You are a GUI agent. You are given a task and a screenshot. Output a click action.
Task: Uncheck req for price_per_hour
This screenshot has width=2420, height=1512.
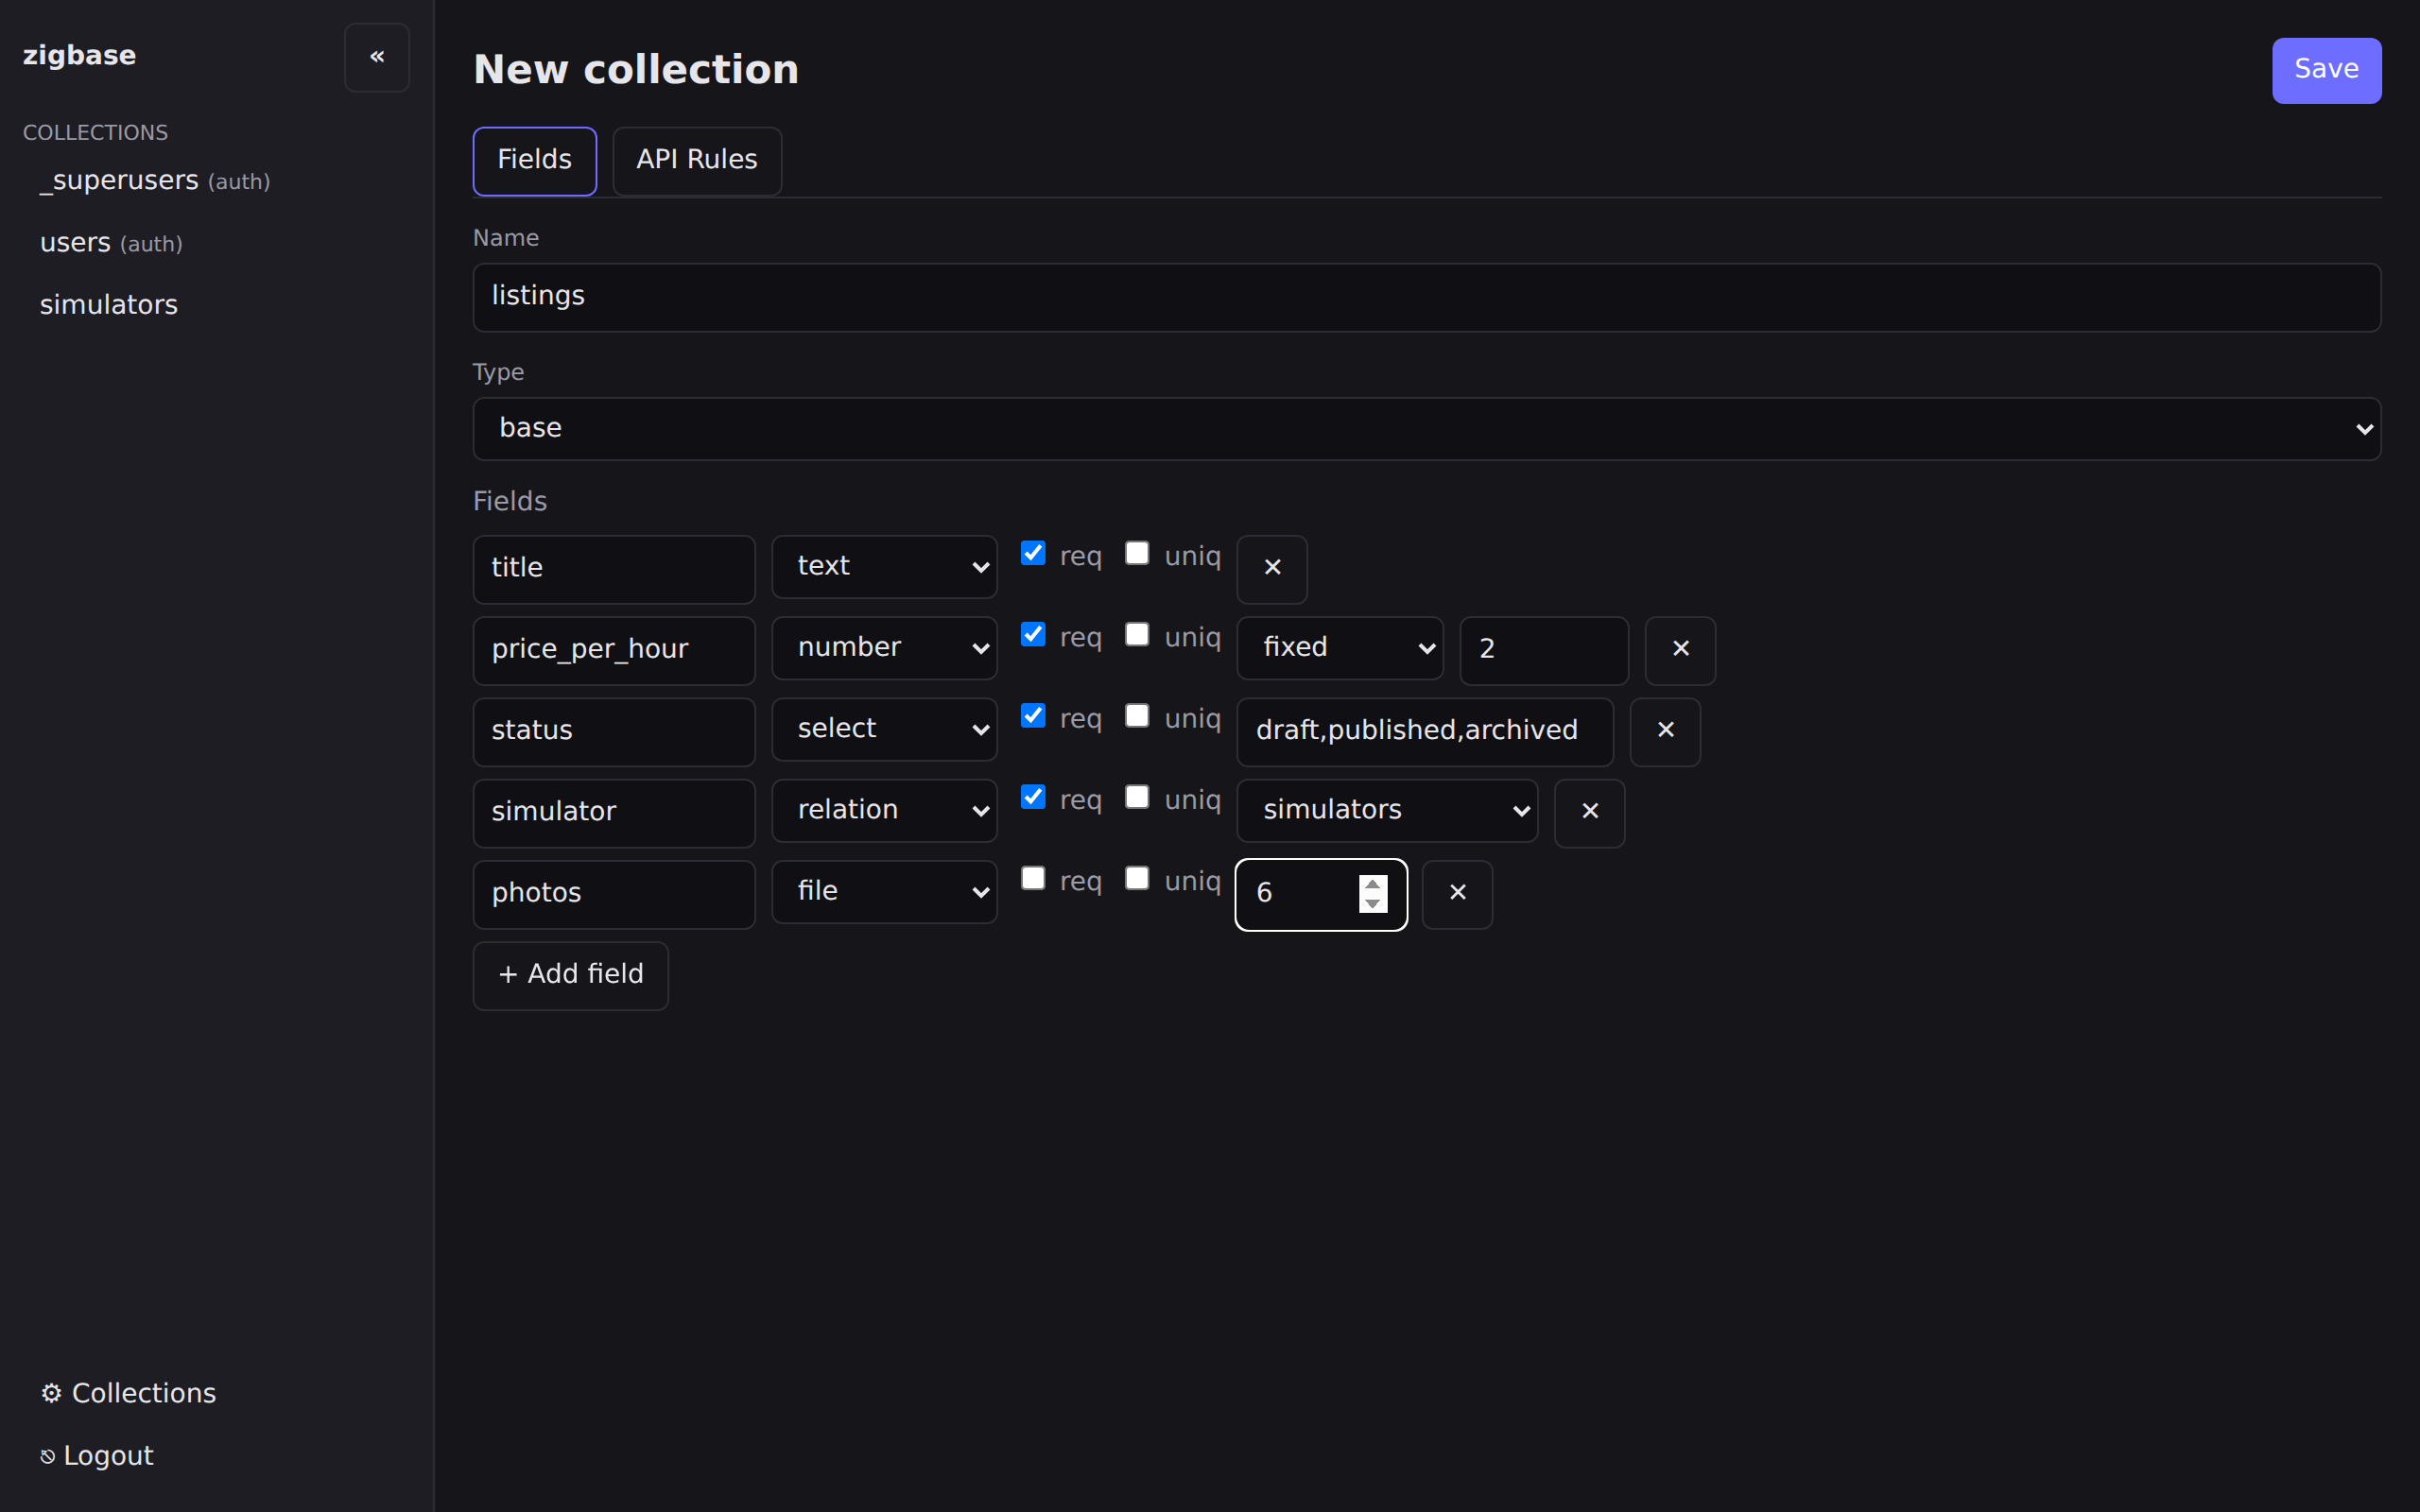click(x=1033, y=635)
